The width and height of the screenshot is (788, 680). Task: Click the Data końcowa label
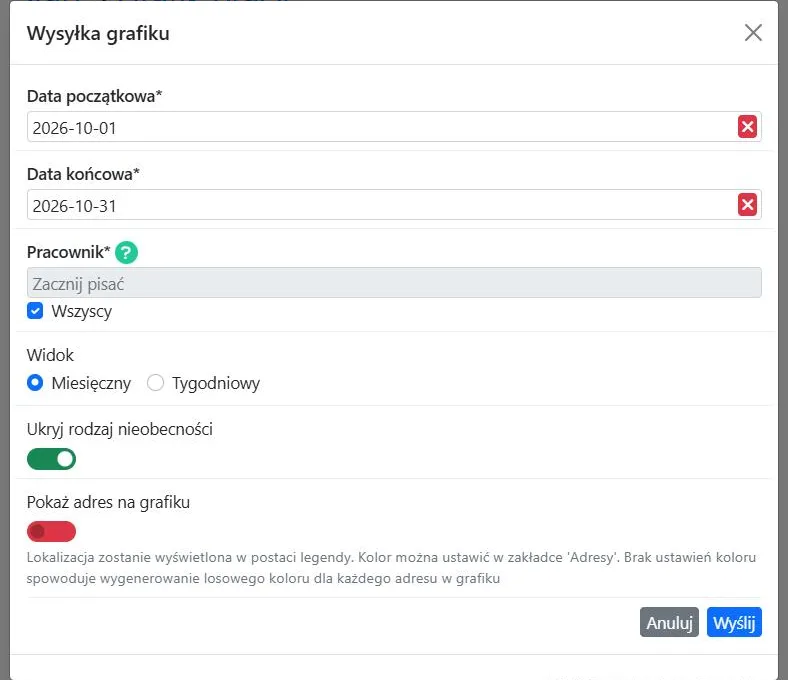click(83, 174)
